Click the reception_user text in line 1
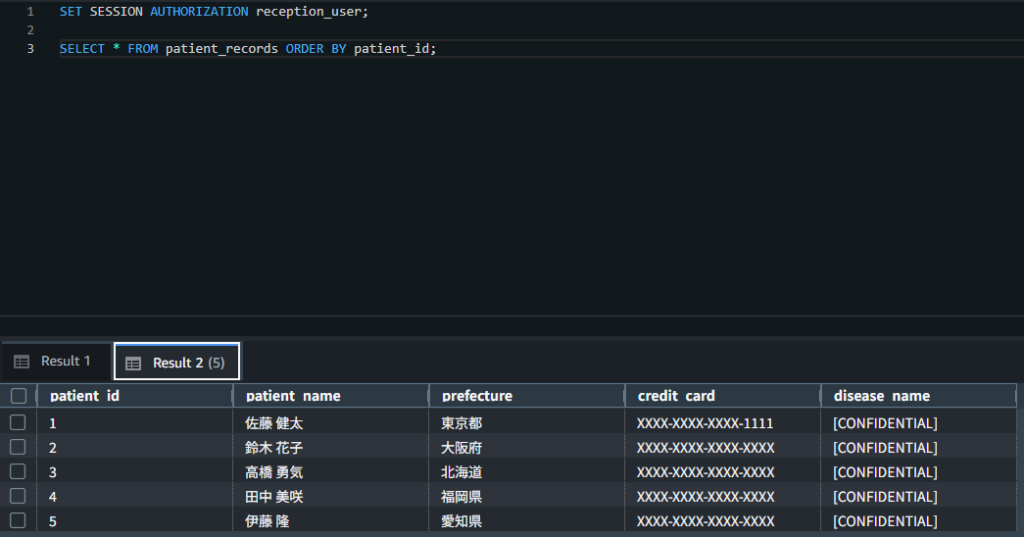1024x537 pixels. [x=309, y=12]
